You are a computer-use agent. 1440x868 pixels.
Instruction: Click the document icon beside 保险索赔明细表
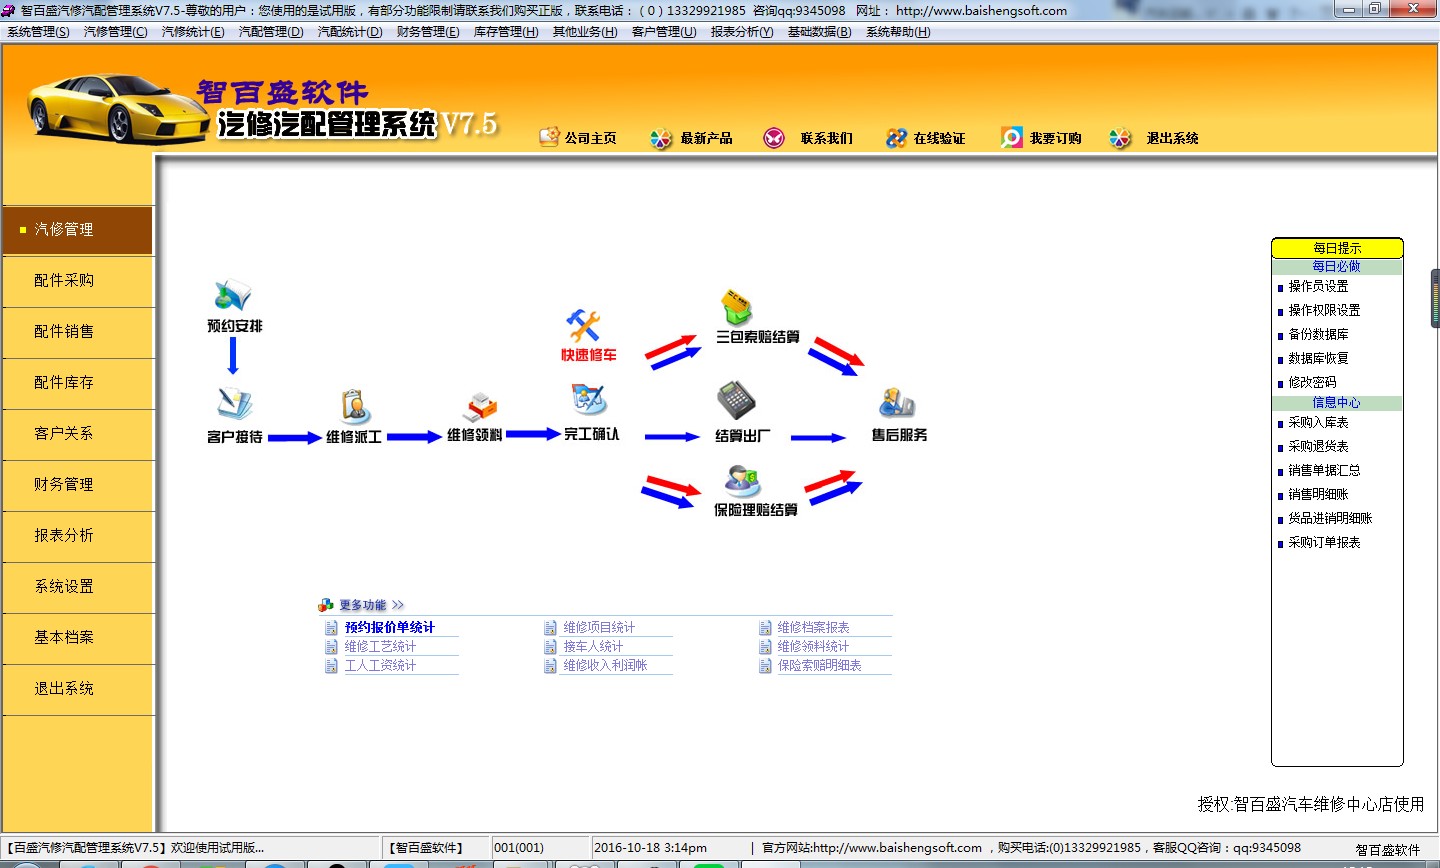pos(765,666)
